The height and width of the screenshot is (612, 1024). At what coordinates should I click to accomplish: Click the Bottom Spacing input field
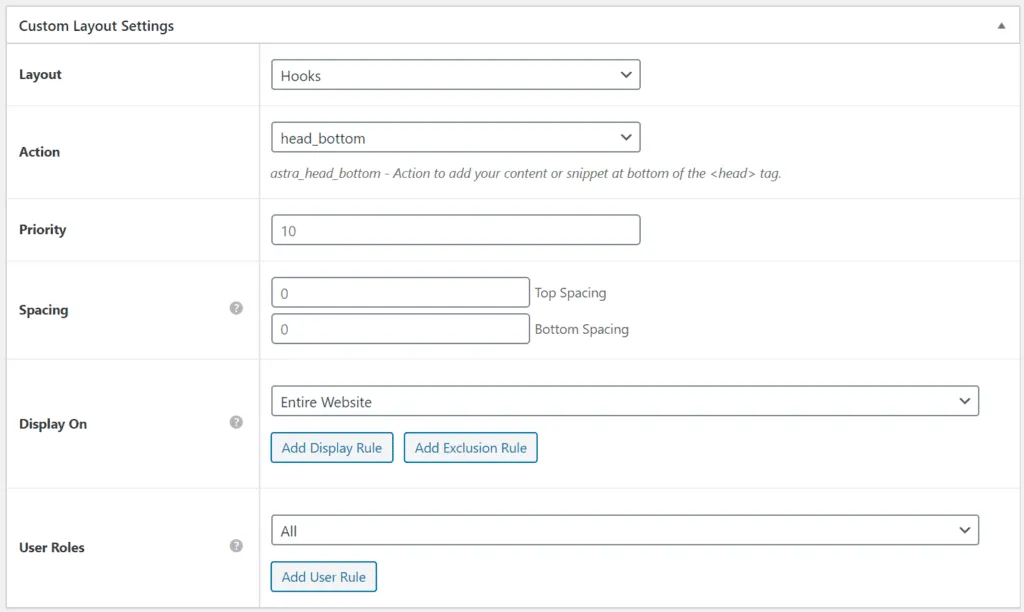[400, 329]
